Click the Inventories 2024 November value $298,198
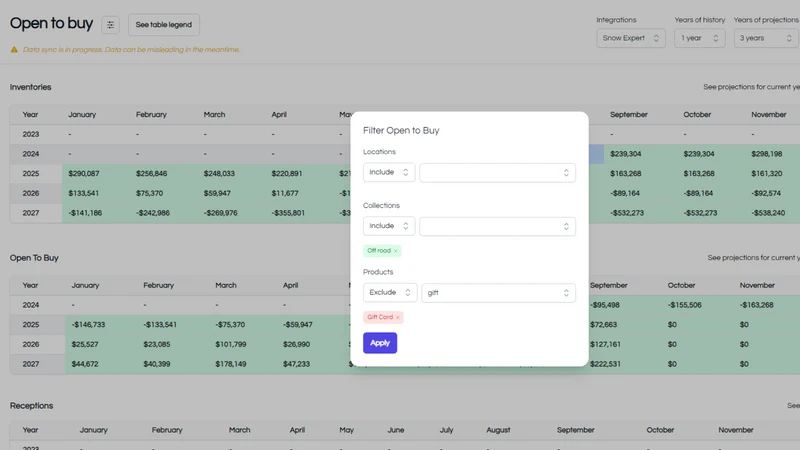The height and width of the screenshot is (450, 800). [766, 154]
